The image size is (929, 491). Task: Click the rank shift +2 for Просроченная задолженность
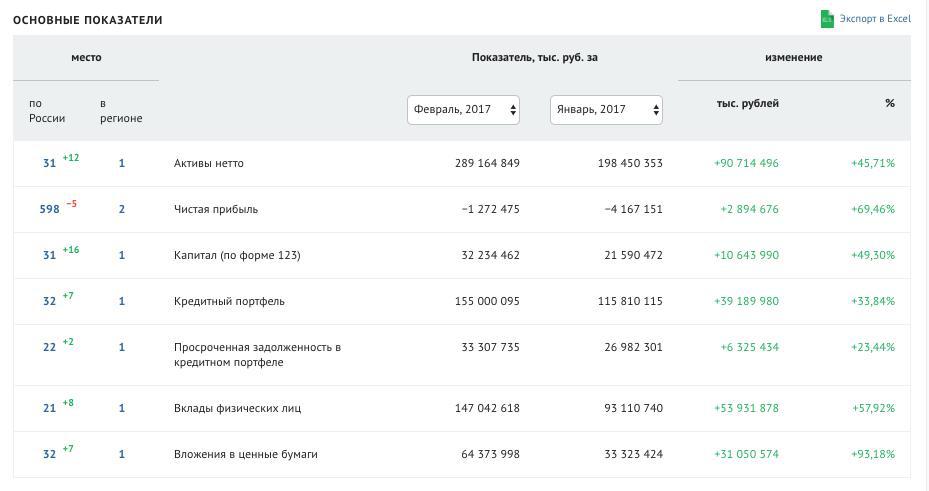tap(68, 342)
